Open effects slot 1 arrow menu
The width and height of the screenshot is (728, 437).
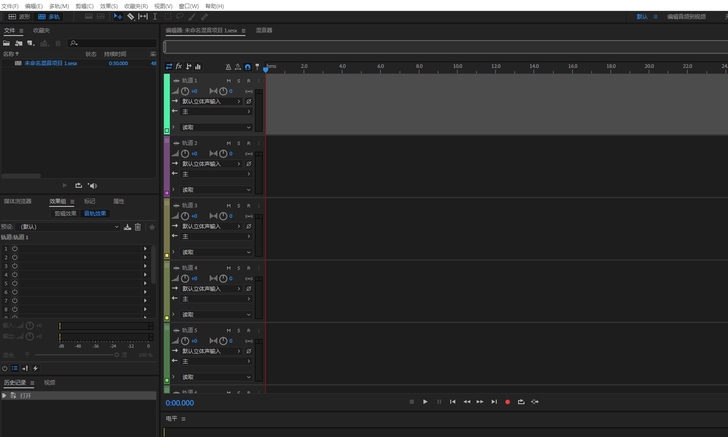tap(145, 249)
